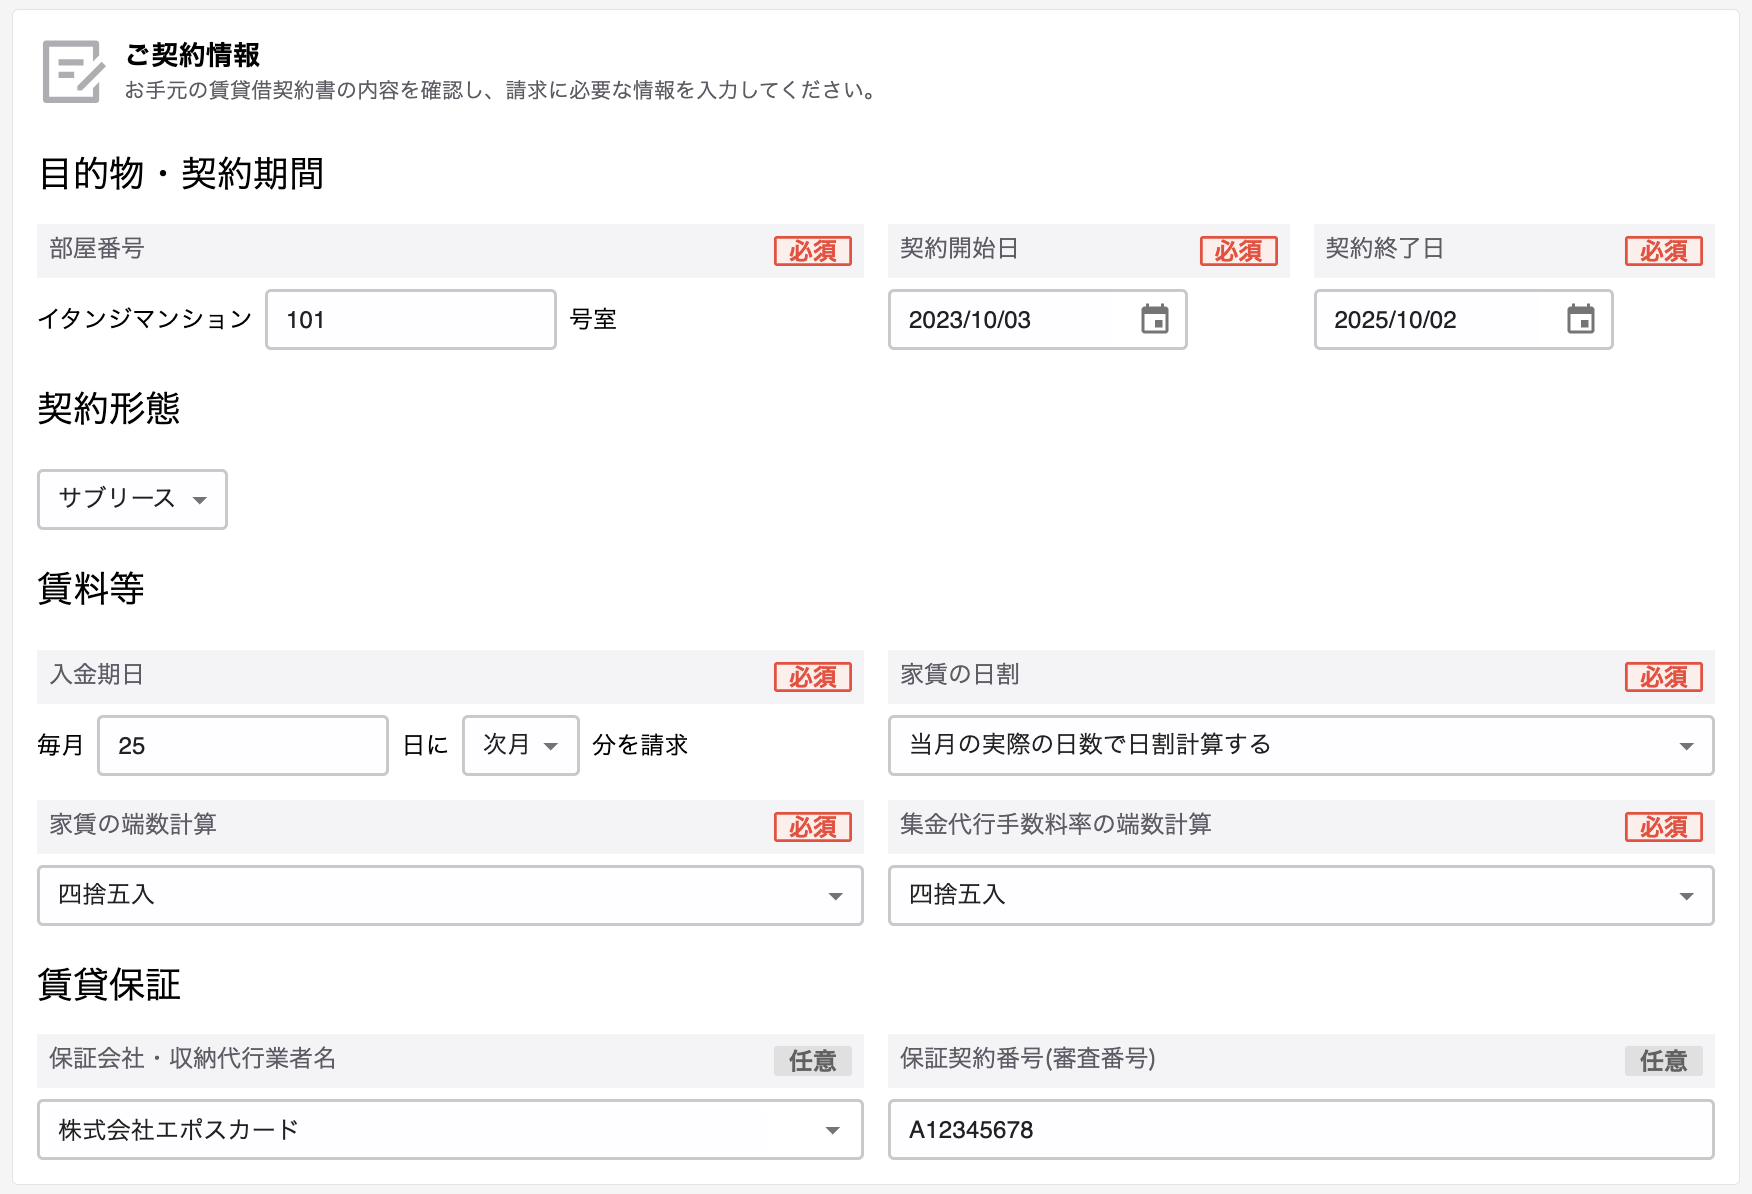
Task: Click the 日に text after day field
Action: 426,745
